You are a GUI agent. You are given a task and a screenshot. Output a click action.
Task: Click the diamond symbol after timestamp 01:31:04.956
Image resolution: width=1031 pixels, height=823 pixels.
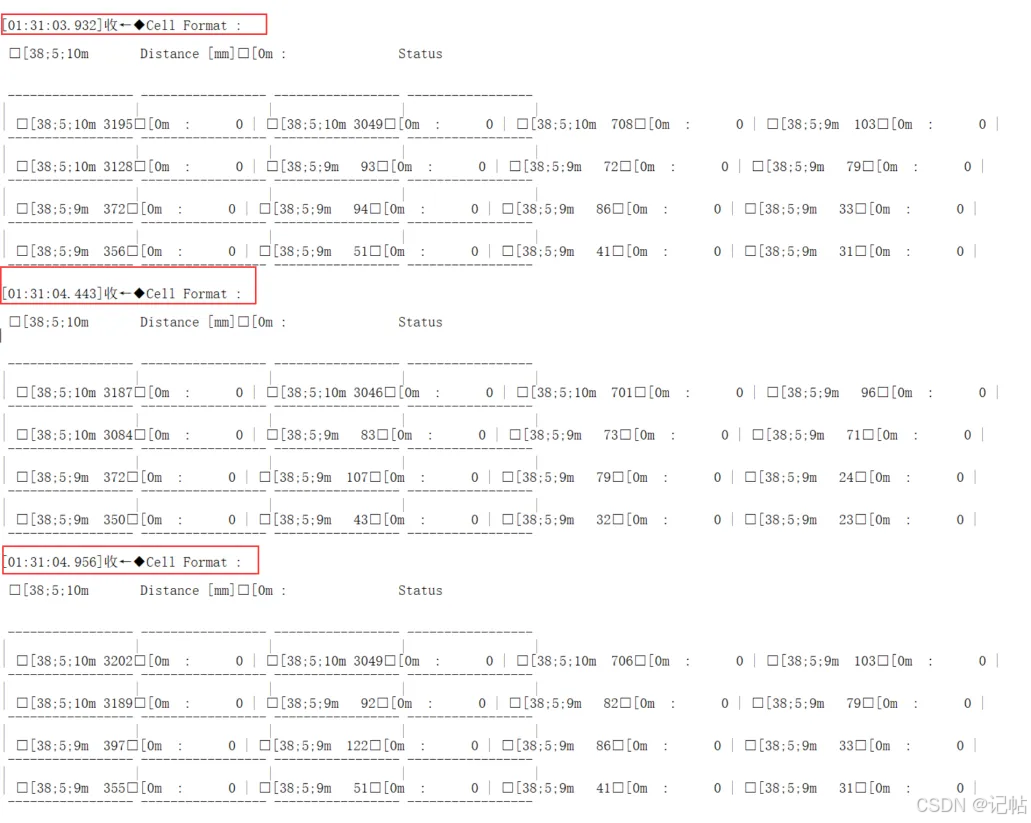pos(139,561)
